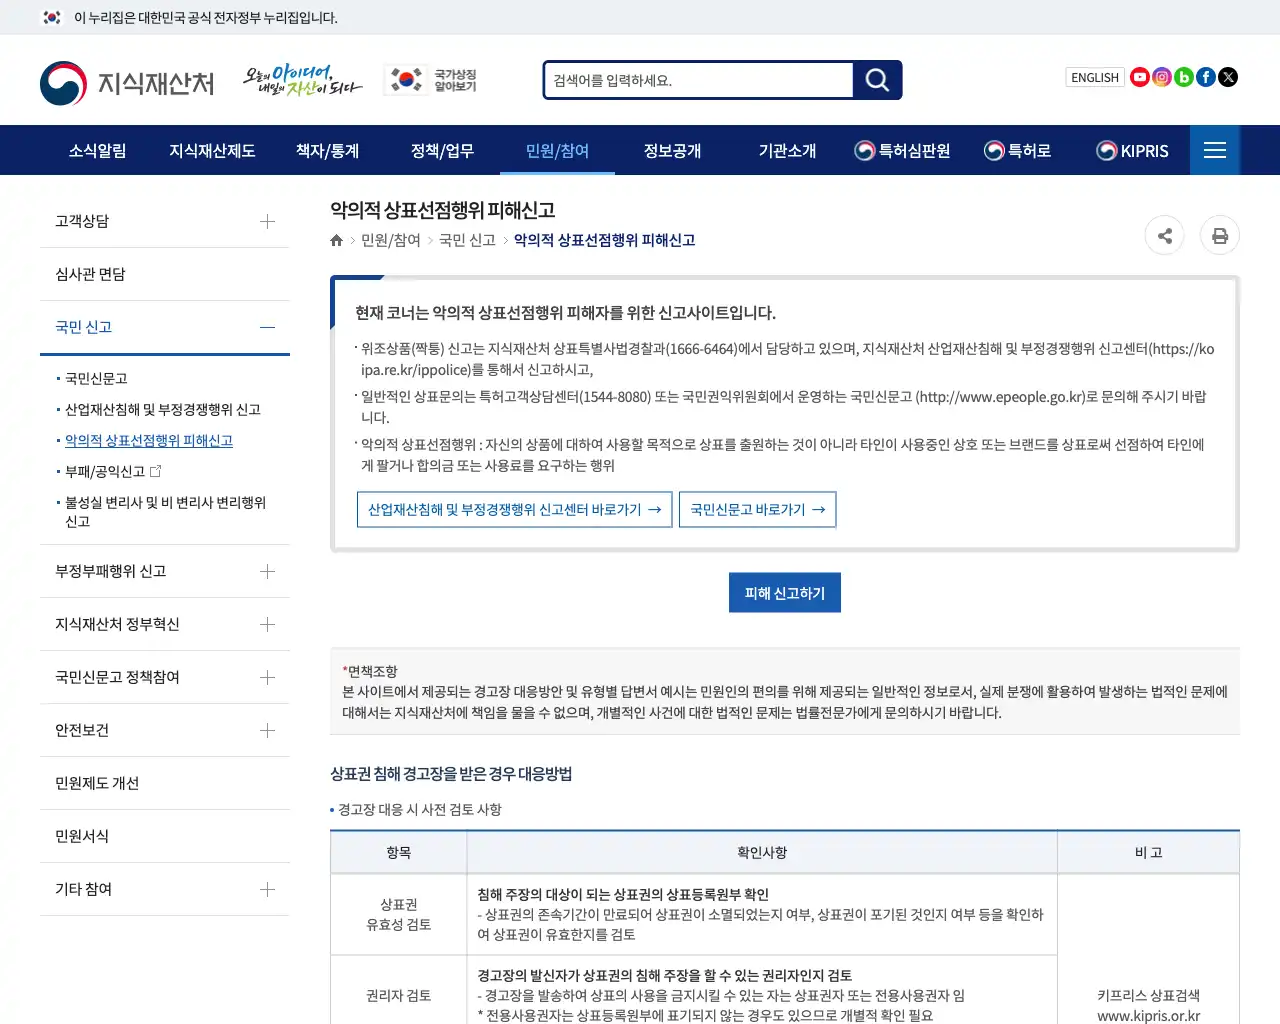Screen dimensions: 1280x1024
Task: Collapse the 국민 신고 sidebar section
Action: click(x=266, y=326)
